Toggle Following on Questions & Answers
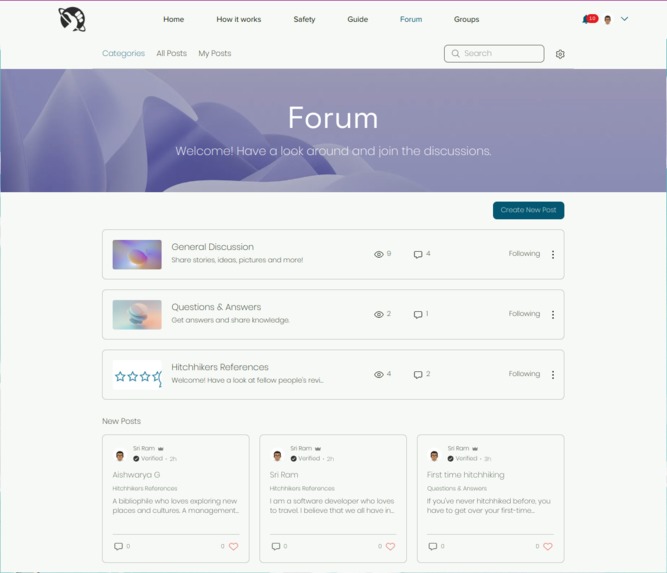The height and width of the screenshot is (573, 667). coord(524,314)
